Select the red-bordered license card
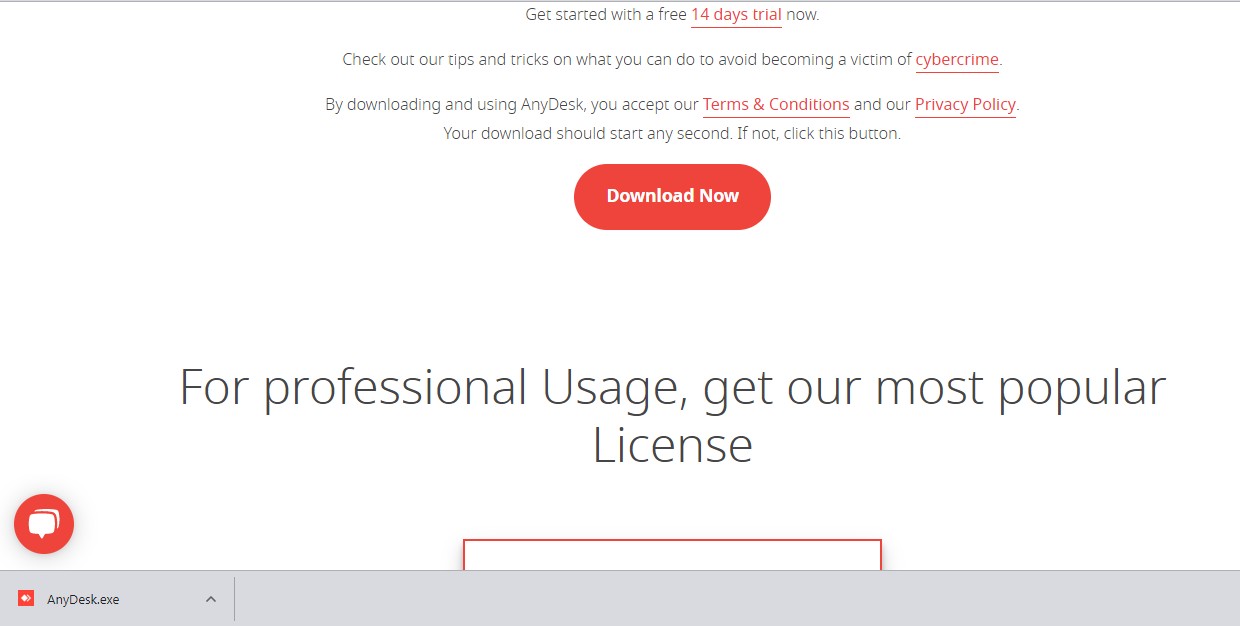 [x=672, y=555]
